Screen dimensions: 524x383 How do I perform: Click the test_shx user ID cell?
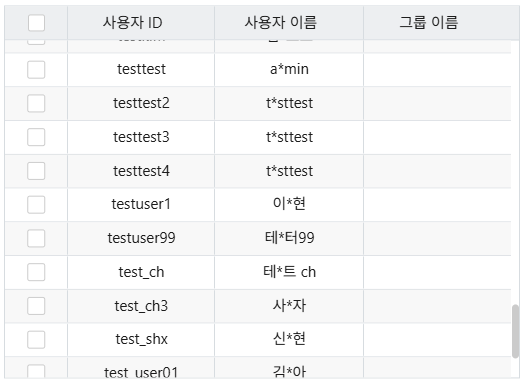[x=141, y=340]
